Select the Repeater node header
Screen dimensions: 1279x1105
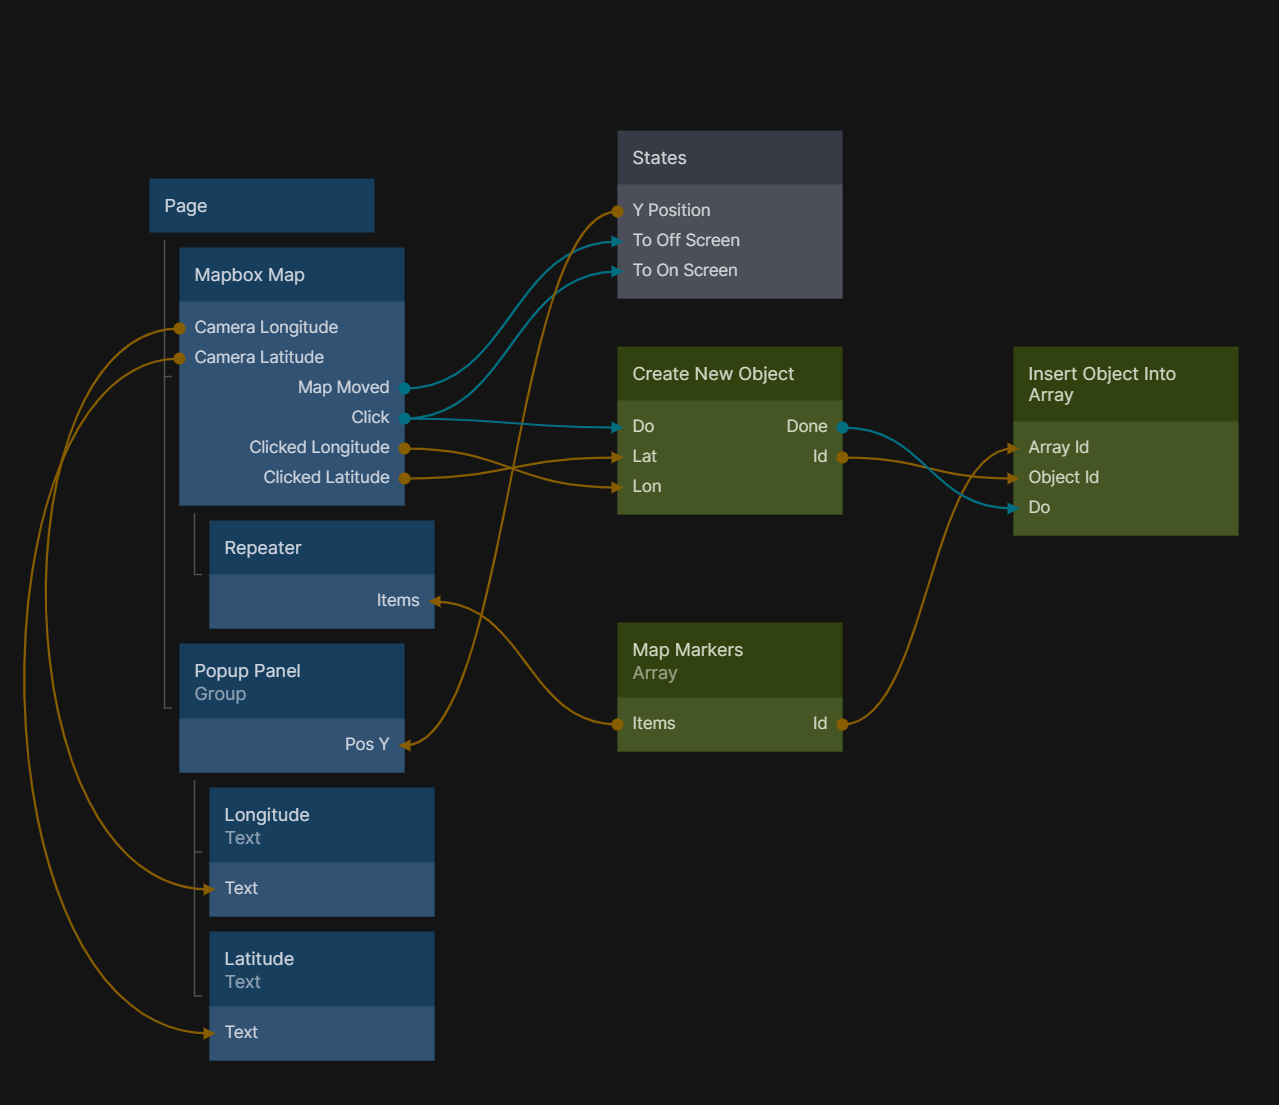[x=321, y=548]
